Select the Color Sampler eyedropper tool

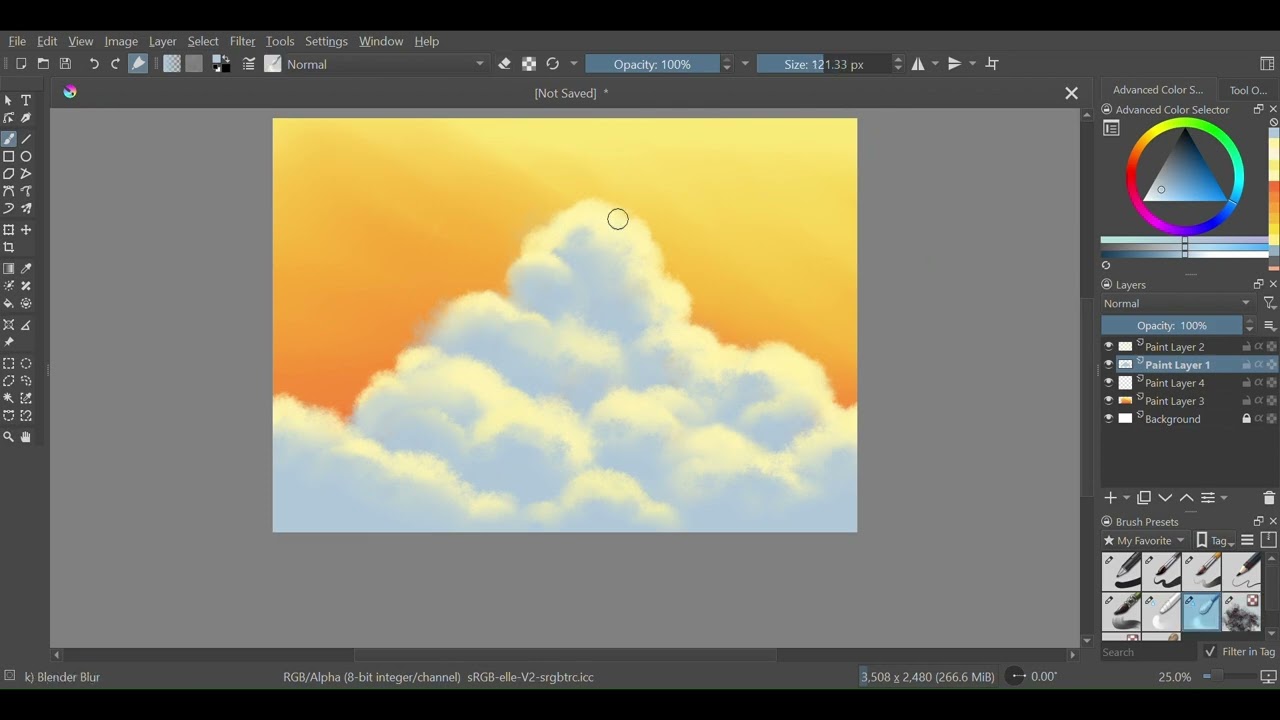point(27,269)
